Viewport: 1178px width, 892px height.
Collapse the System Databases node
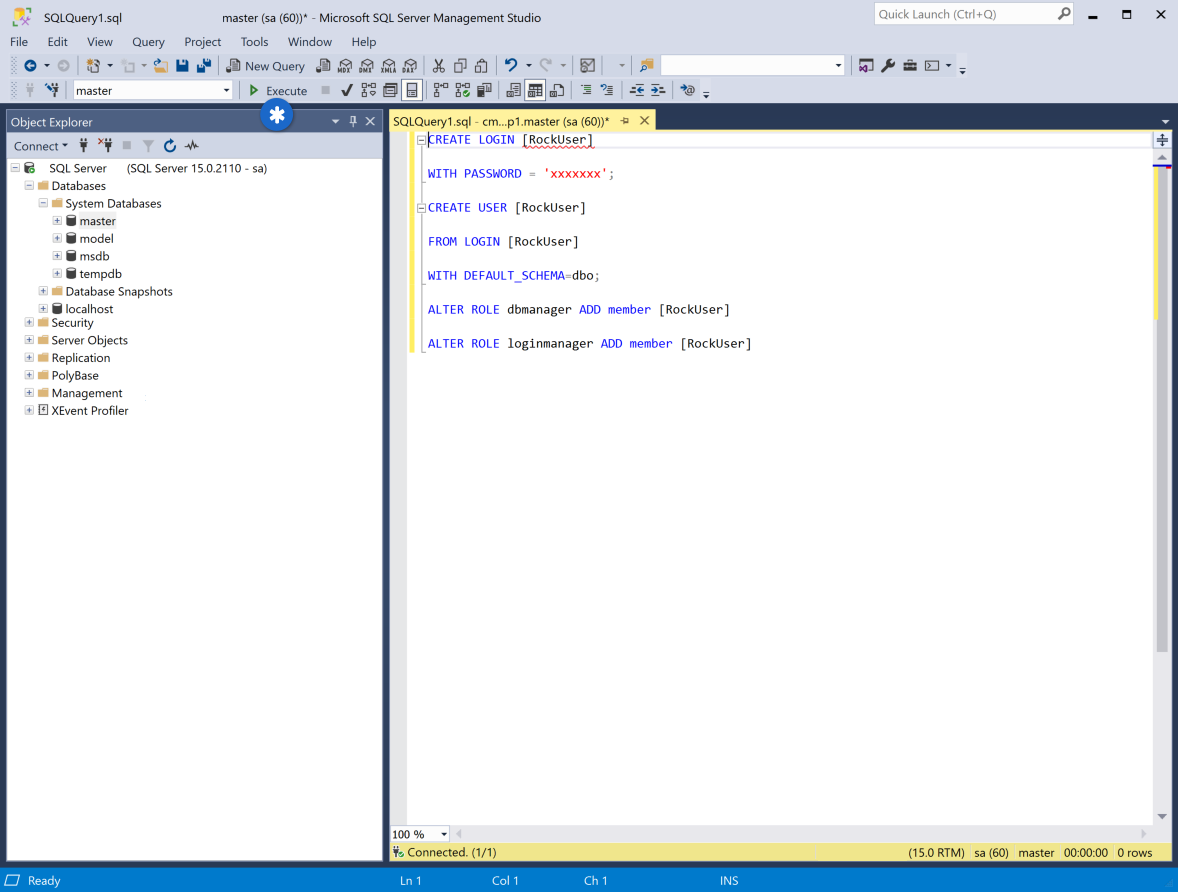[43, 203]
